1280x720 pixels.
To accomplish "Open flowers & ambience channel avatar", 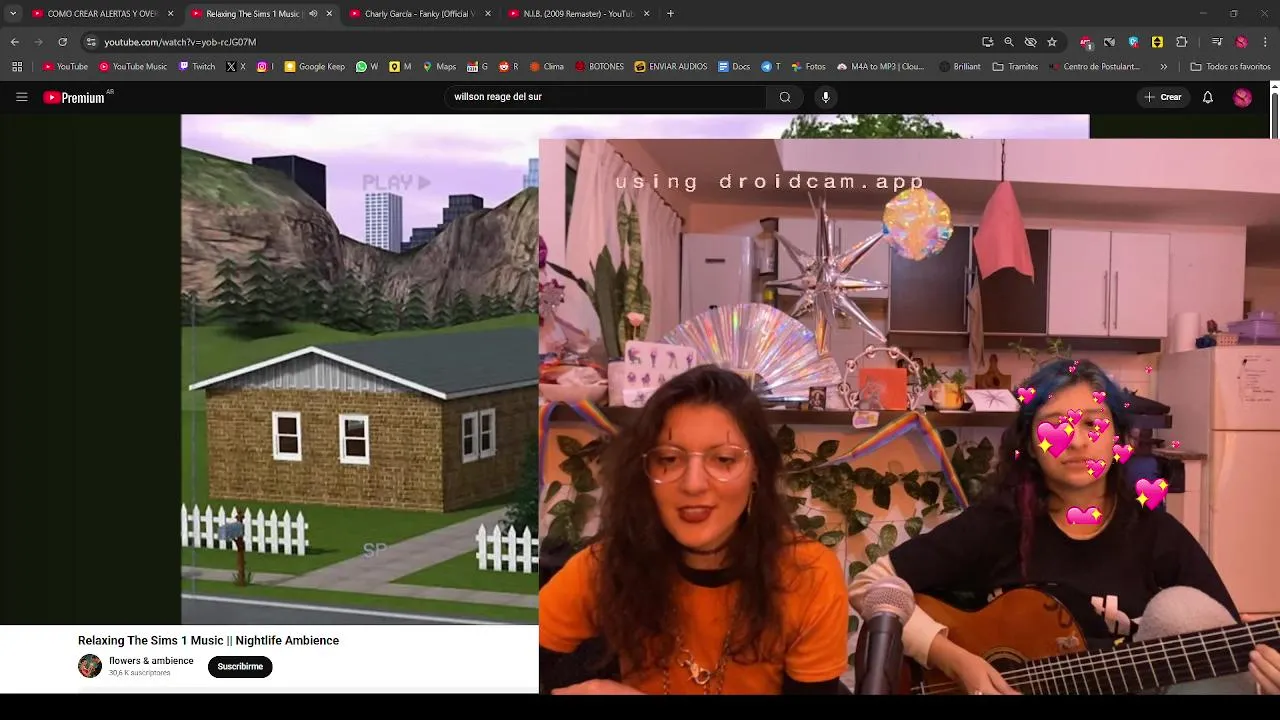I will click(x=90, y=666).
